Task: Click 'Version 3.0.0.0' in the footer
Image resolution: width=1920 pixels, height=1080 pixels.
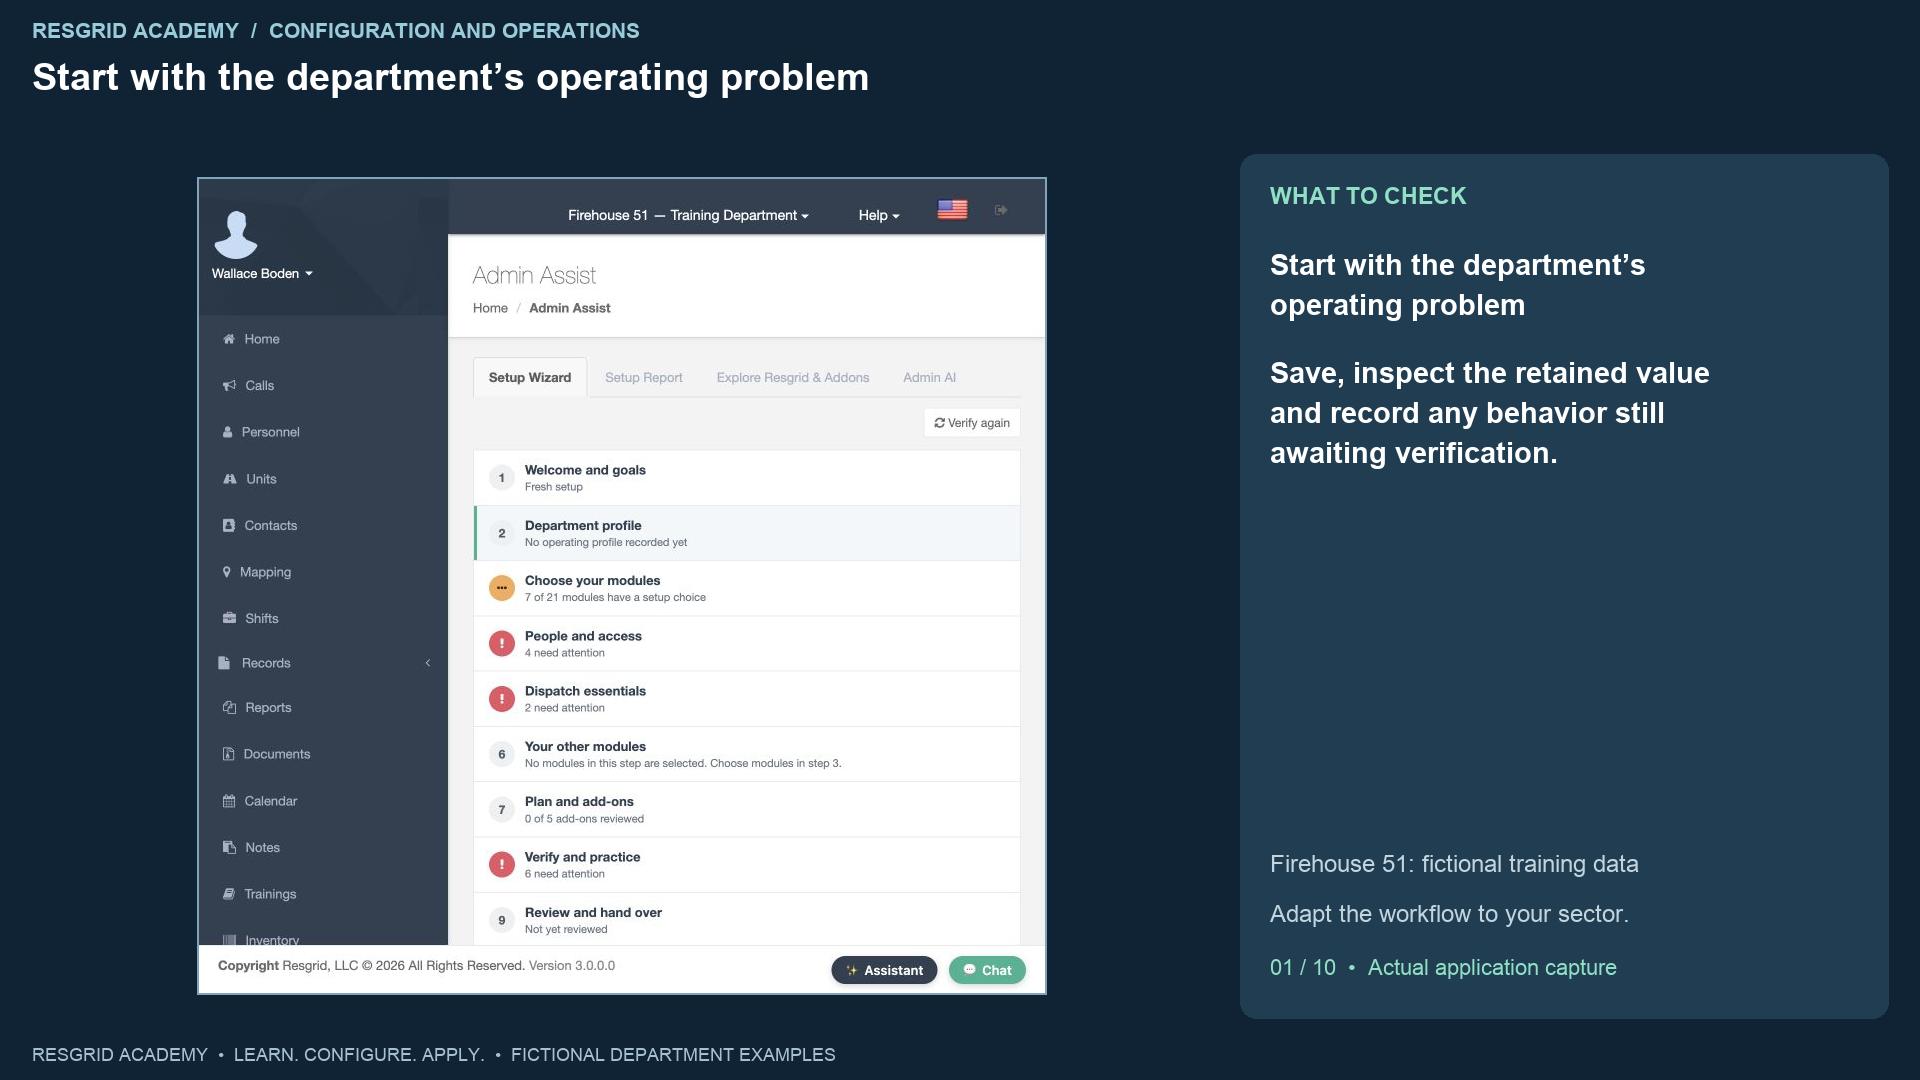Action: 571,966
